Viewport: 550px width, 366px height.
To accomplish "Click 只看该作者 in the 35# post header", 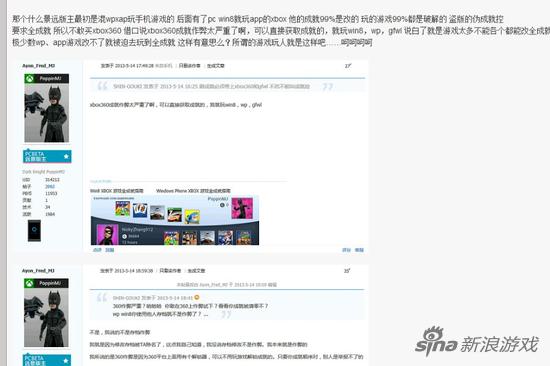I will tap(170, 271).
